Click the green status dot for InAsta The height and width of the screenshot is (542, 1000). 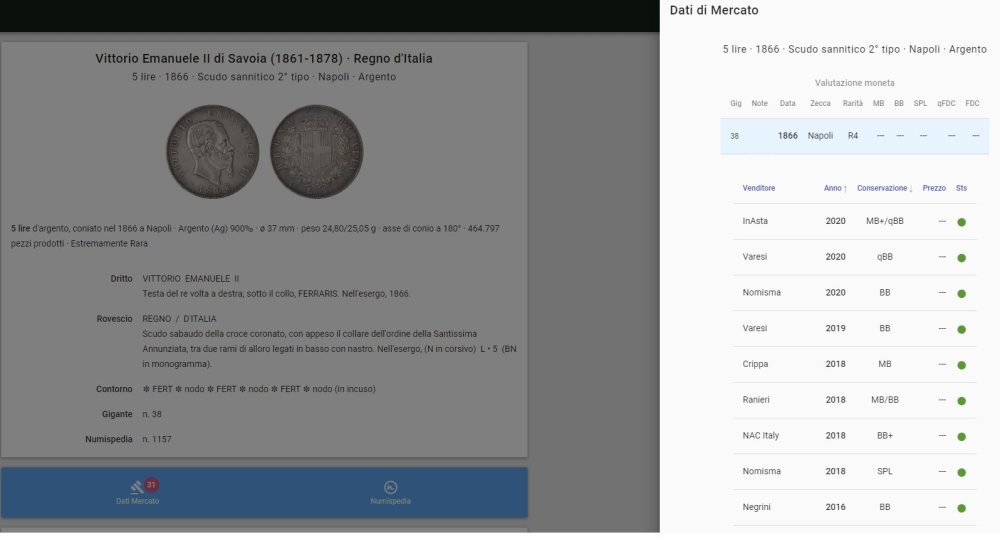961,222
